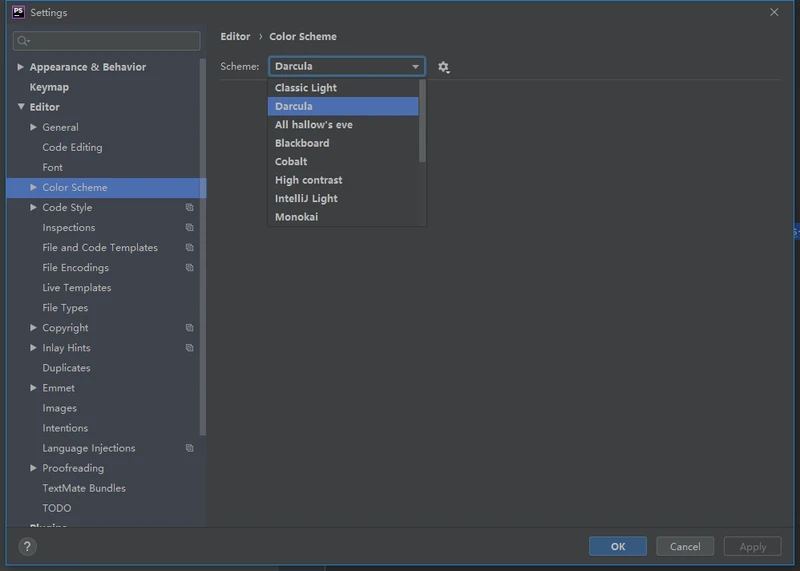Click project-level icon beside Language Injections
The image size is (800, 571).
pos(189,448)
